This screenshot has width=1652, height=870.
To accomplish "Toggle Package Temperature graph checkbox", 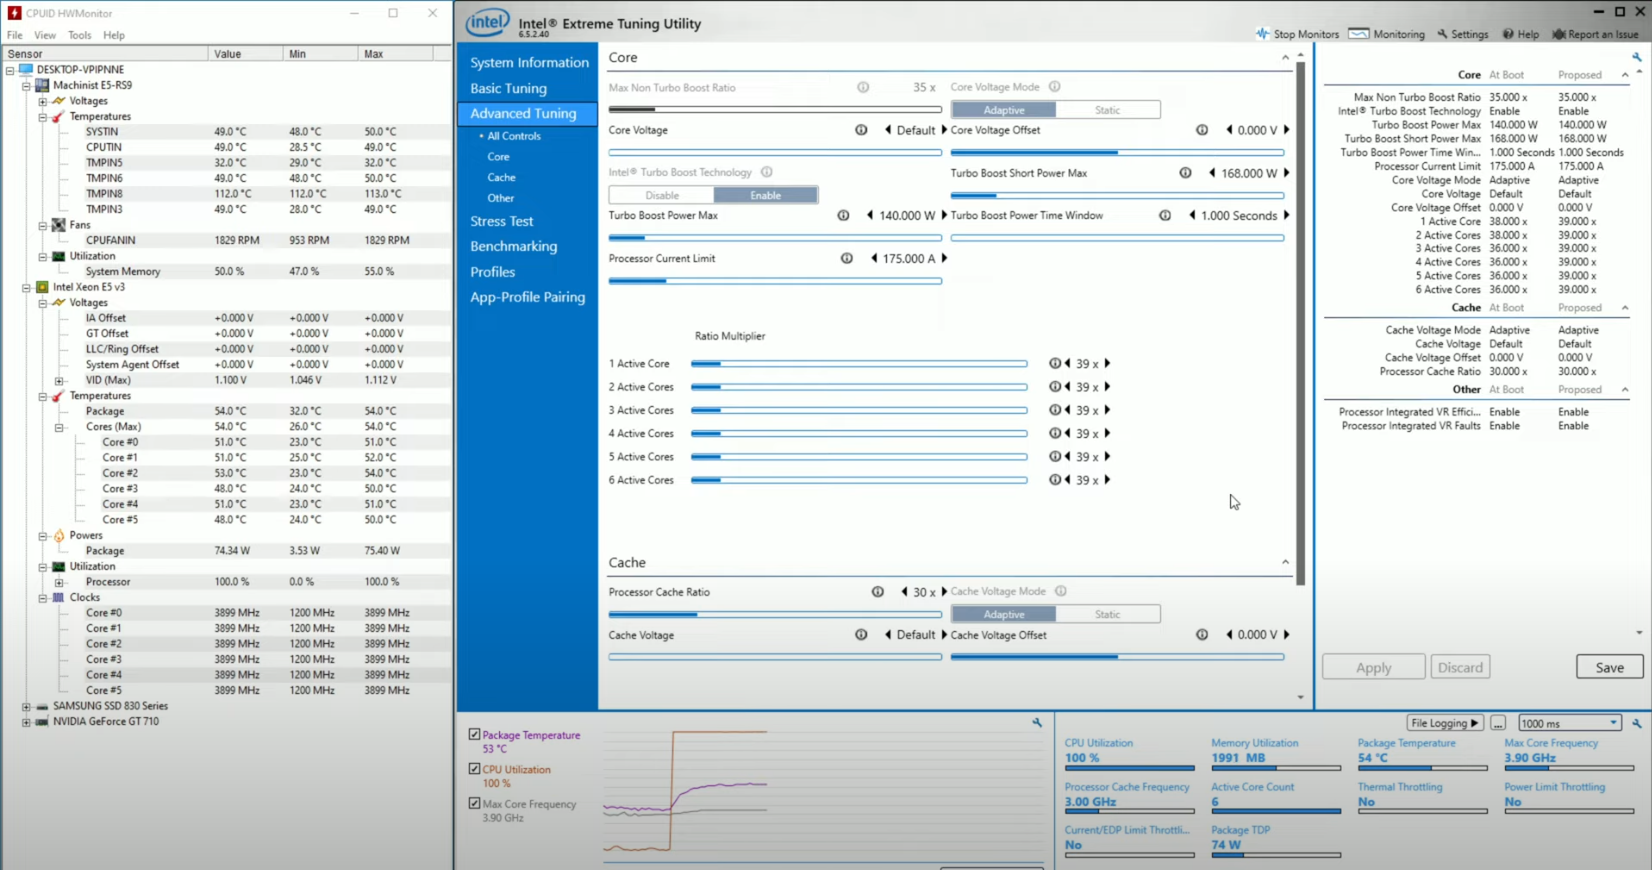I will (474, 734).
